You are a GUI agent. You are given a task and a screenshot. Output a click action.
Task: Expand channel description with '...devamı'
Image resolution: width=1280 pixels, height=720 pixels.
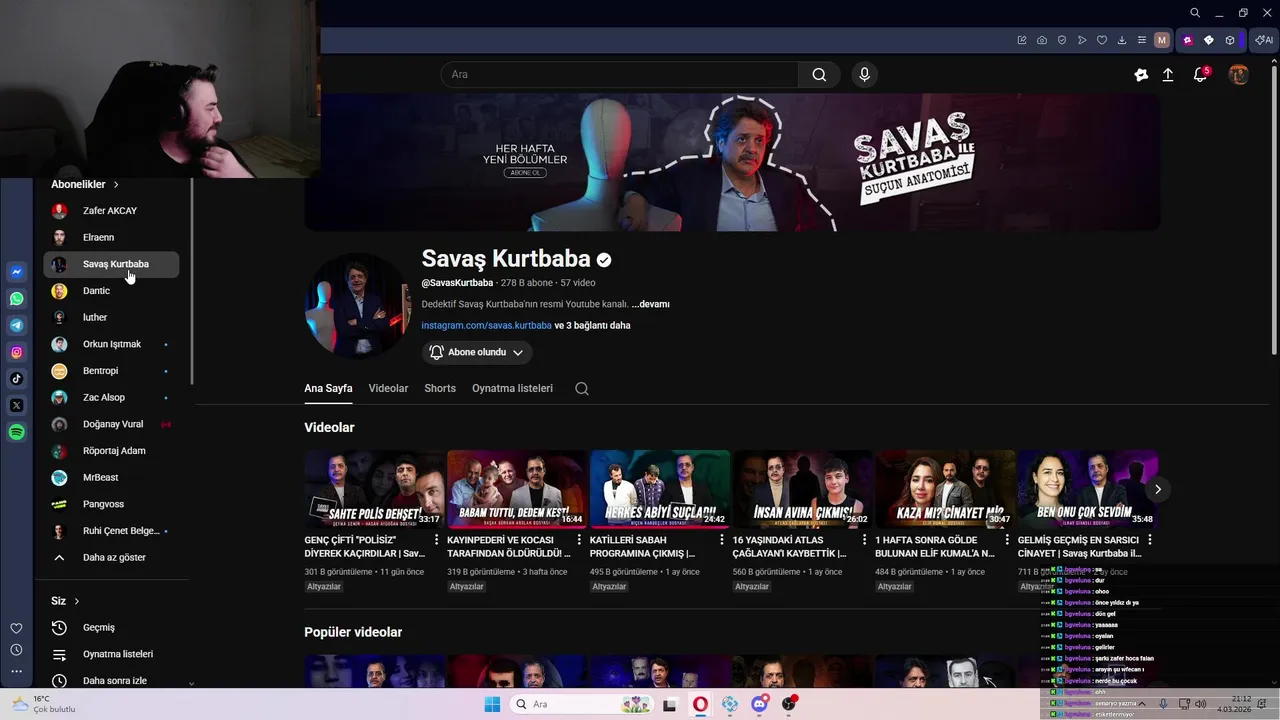[x=650, y=304]
